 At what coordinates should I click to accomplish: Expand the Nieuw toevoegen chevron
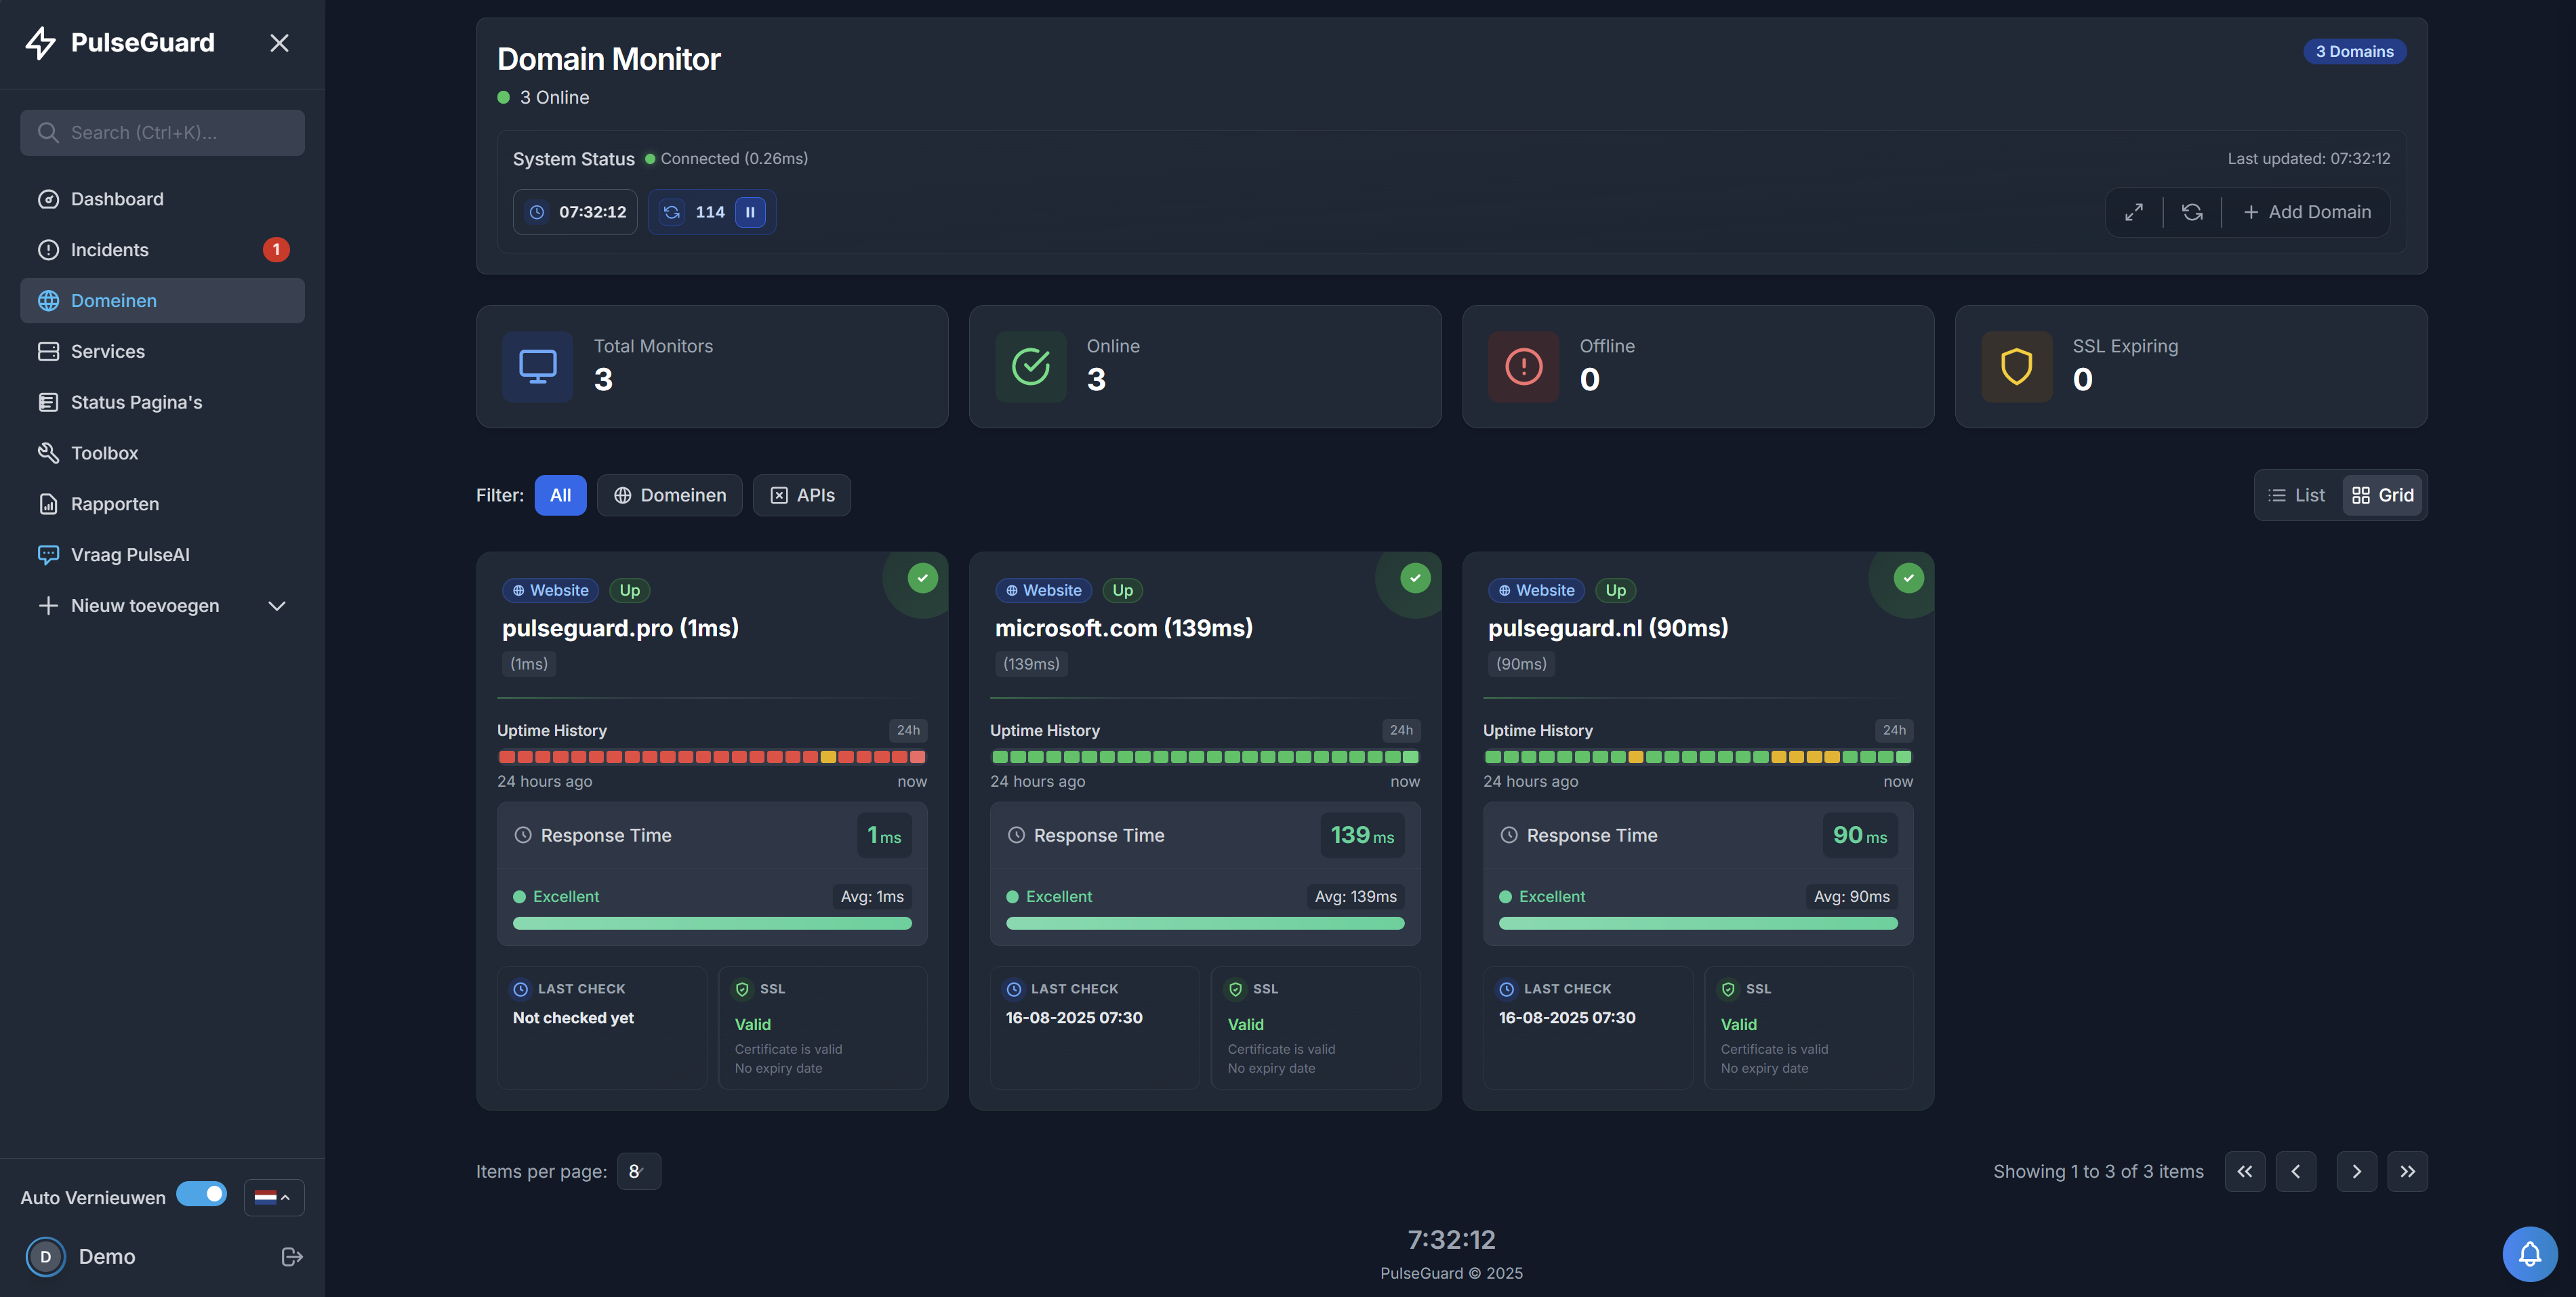277,606
